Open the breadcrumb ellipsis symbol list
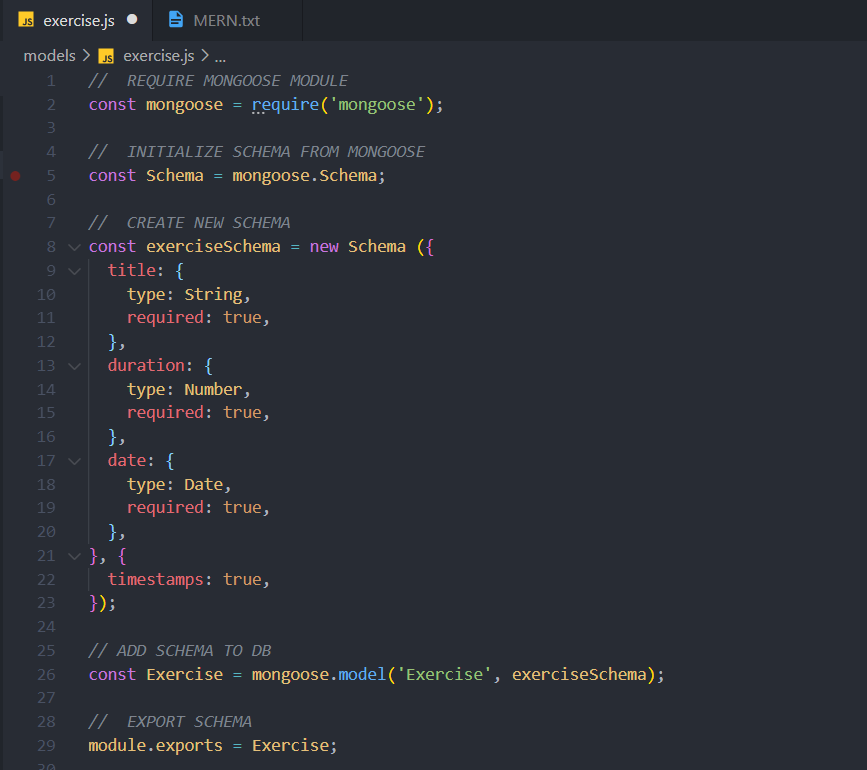The height and width of the screenshot is (770, 867). [x=220, y=57]
